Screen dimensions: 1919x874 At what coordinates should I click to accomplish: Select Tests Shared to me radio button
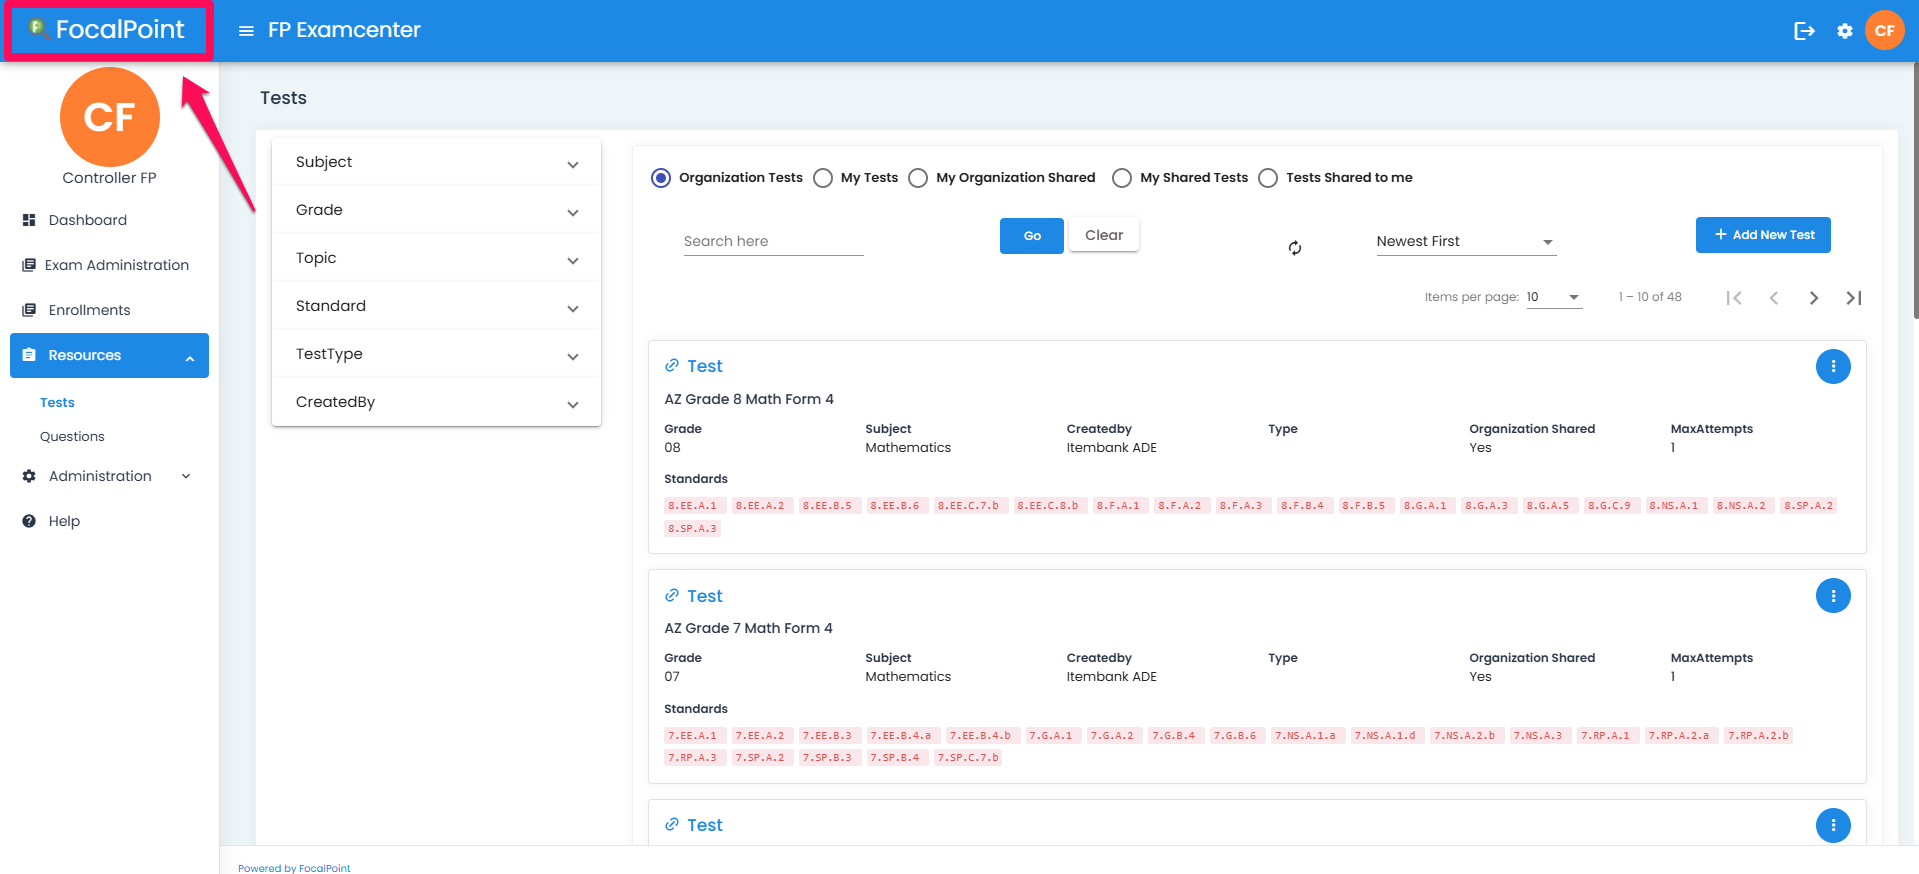1268,178
